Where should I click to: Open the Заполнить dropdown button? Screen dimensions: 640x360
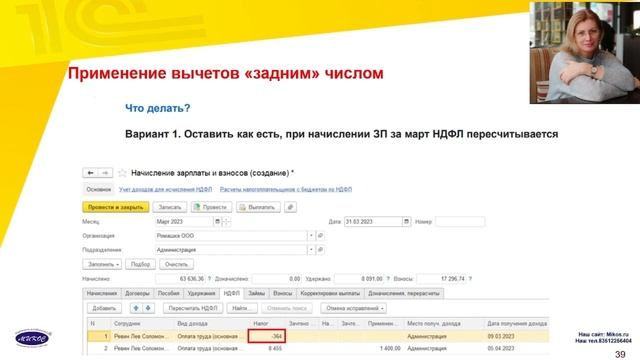[x=102, y=264]
